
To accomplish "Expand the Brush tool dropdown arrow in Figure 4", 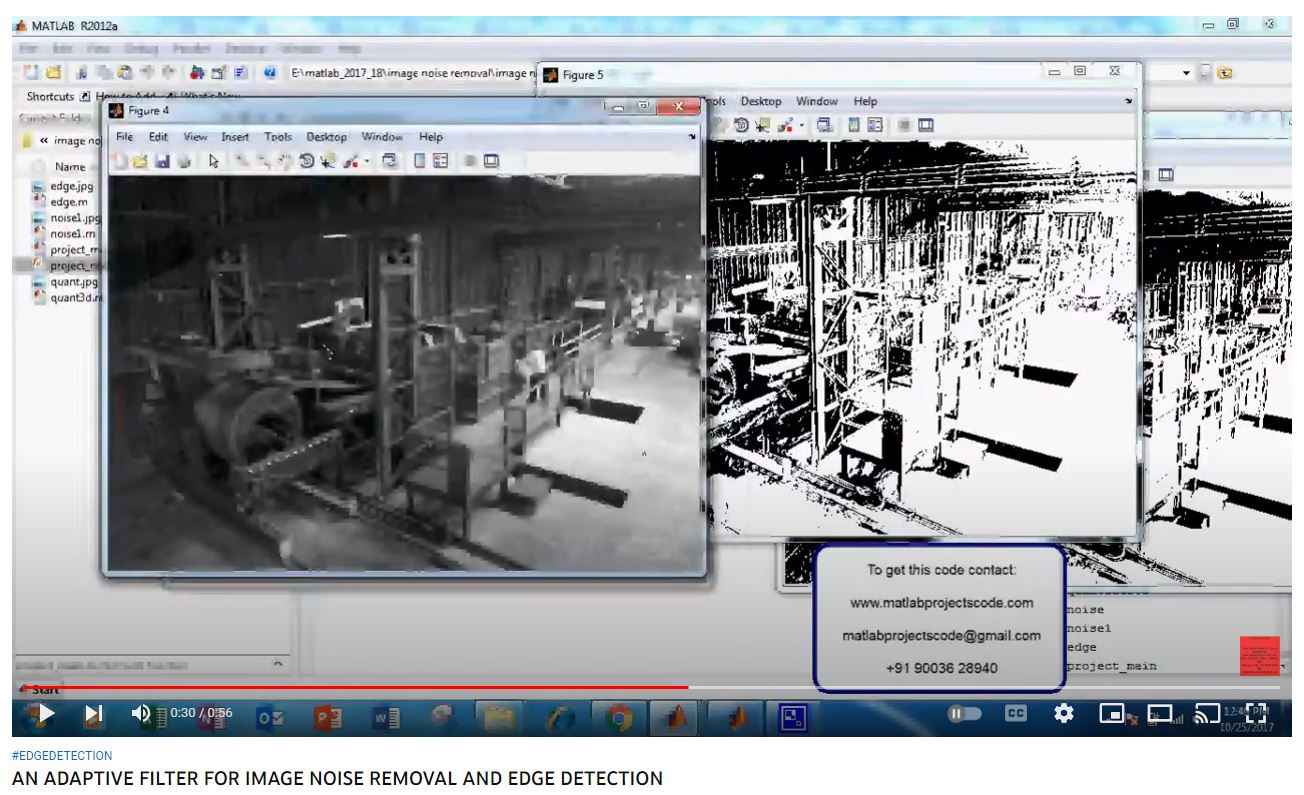I will tap(366, 161).
